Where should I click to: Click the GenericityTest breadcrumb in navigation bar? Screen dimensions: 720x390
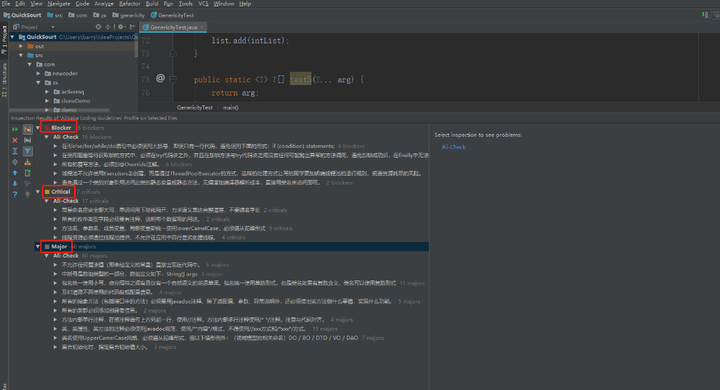click(x=172, y=15)
